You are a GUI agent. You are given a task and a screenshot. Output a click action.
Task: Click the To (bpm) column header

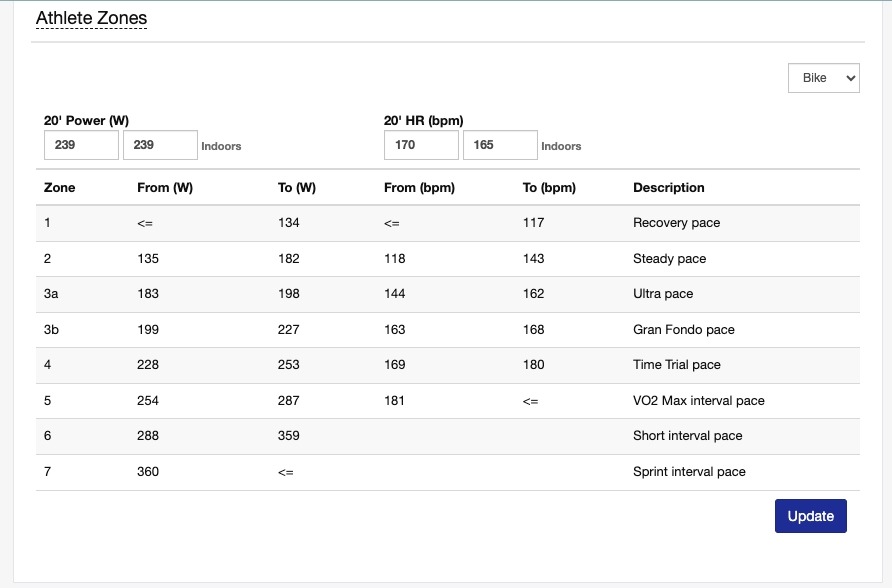[550, 188]
